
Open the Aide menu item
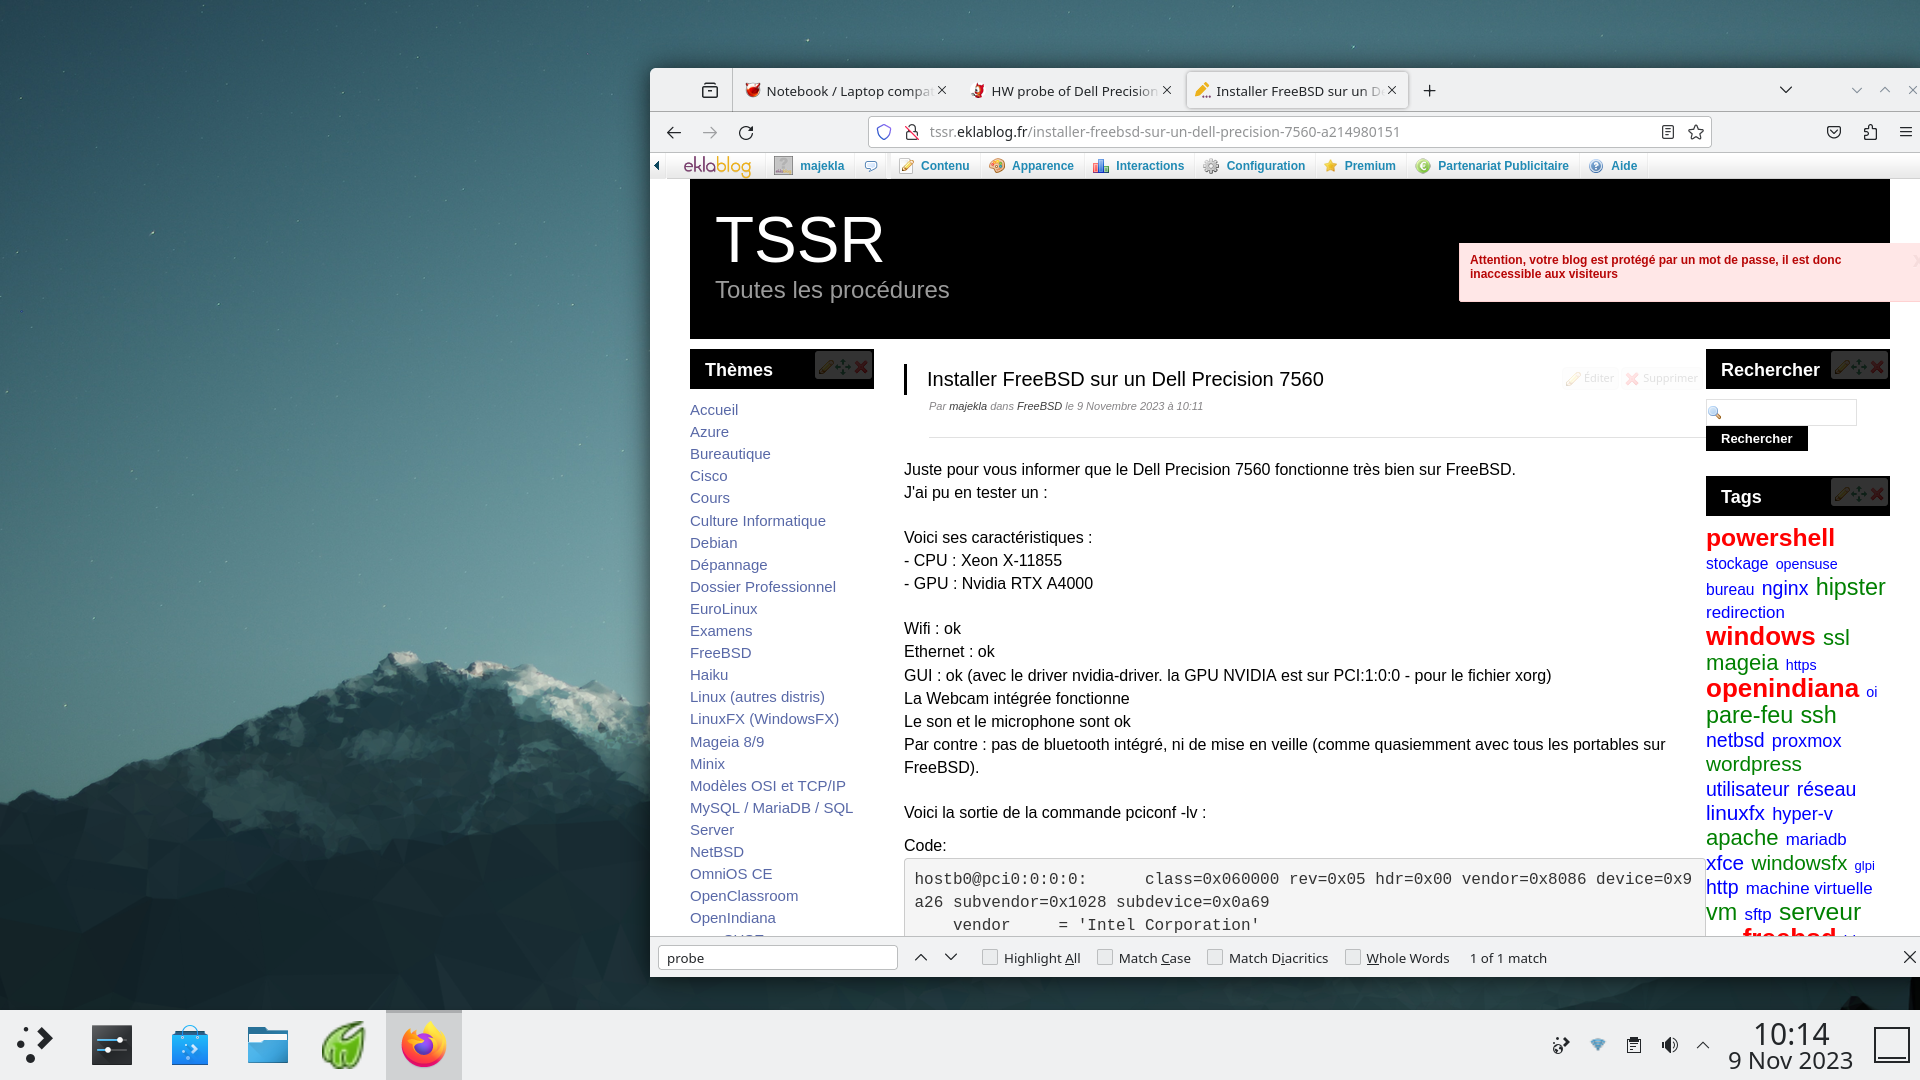click(1613, 166)
